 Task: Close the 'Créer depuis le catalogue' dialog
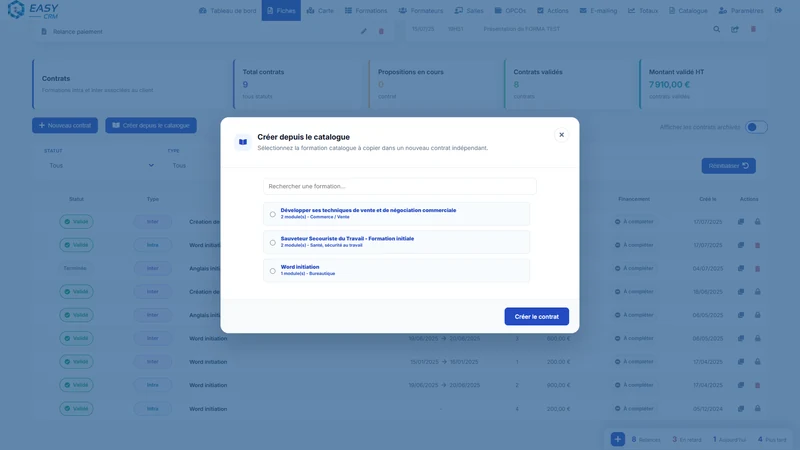[561, 135]
